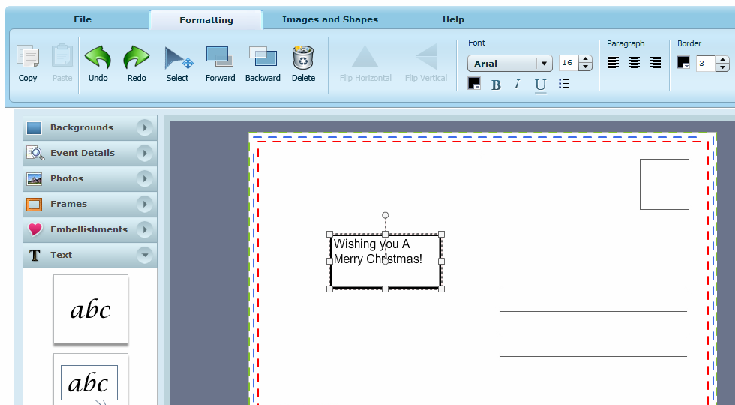This screenshot has width=735, height=405.
Task: Click the rotation handle above the text box
Action: (385, 215)
